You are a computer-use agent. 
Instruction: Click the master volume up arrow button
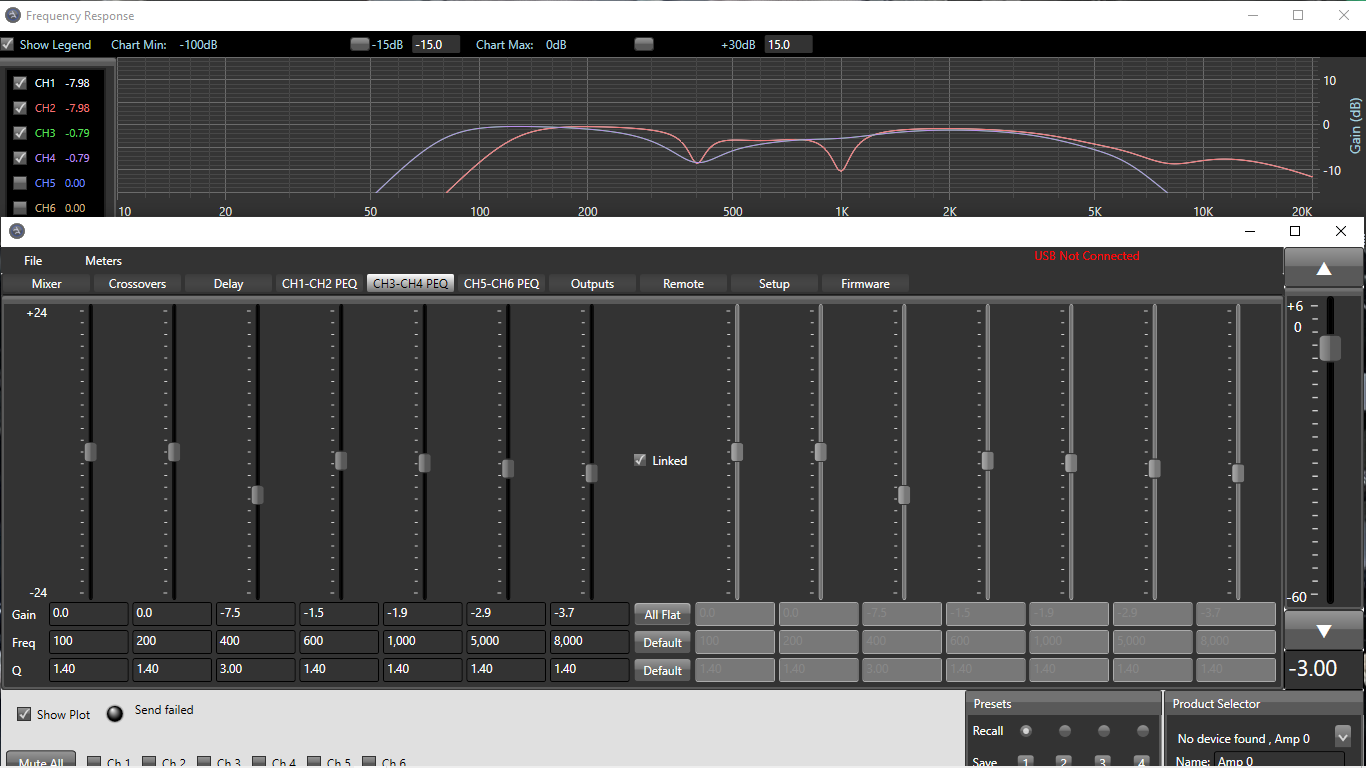coord(1323,268)
